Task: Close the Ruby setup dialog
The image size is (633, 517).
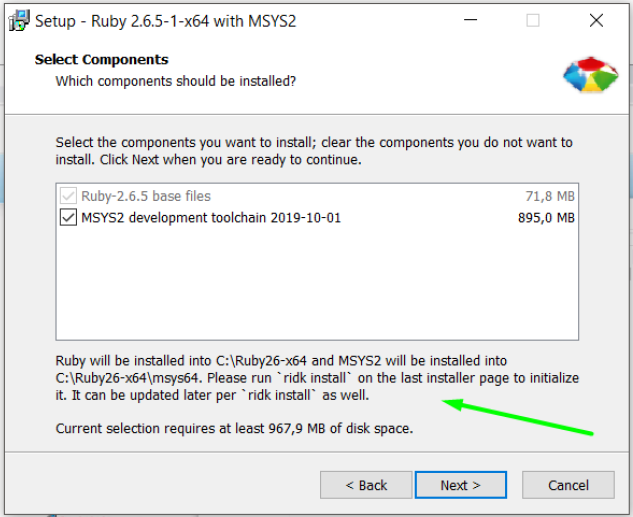Action: coord(596,20)
